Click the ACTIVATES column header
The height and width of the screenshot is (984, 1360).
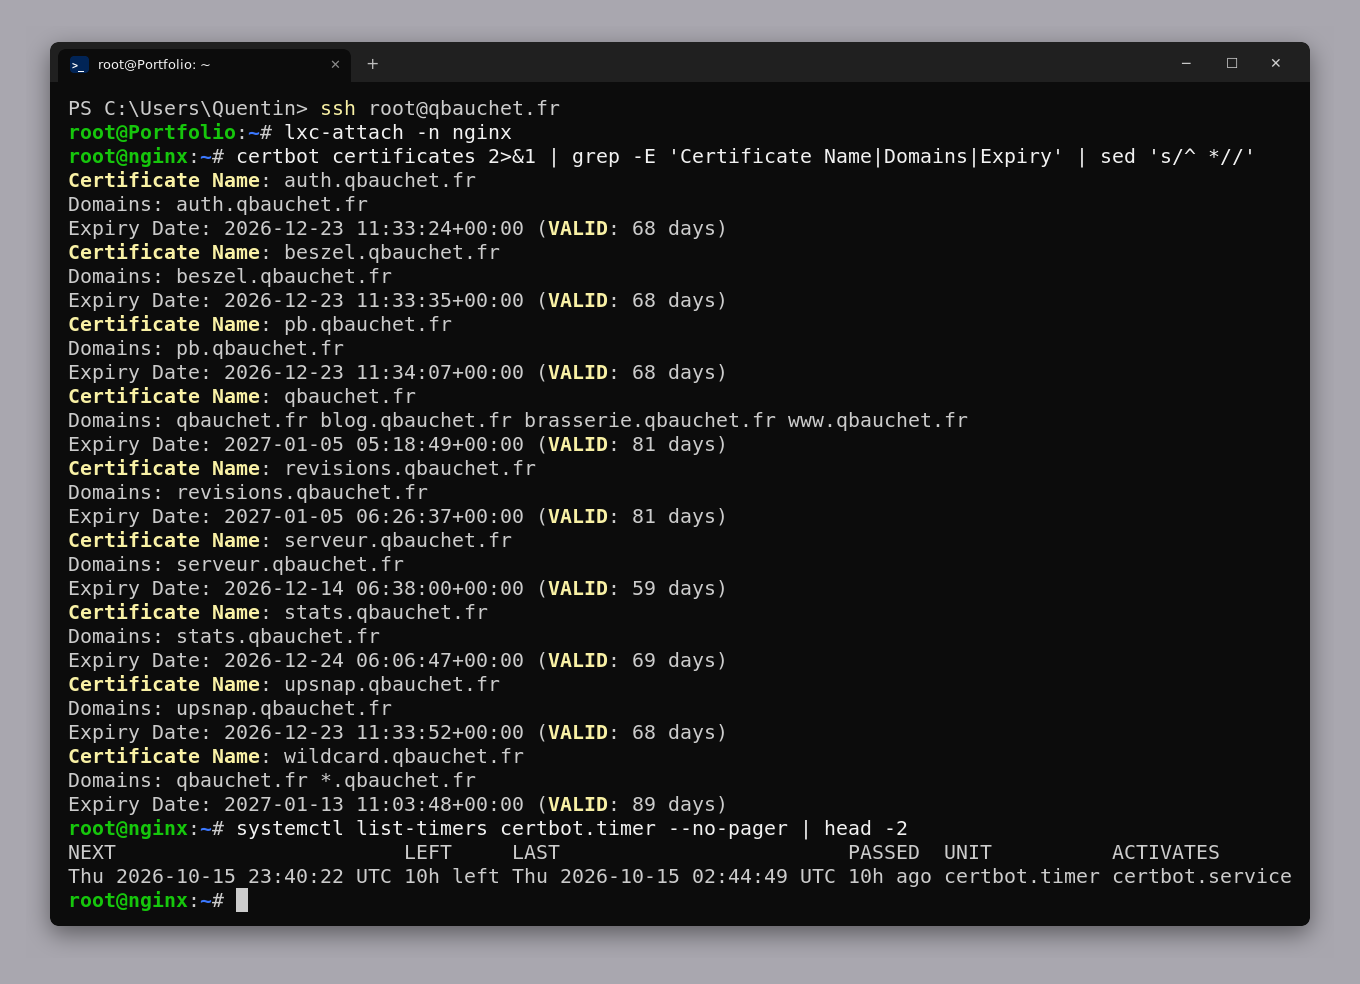click(1166, 852)
